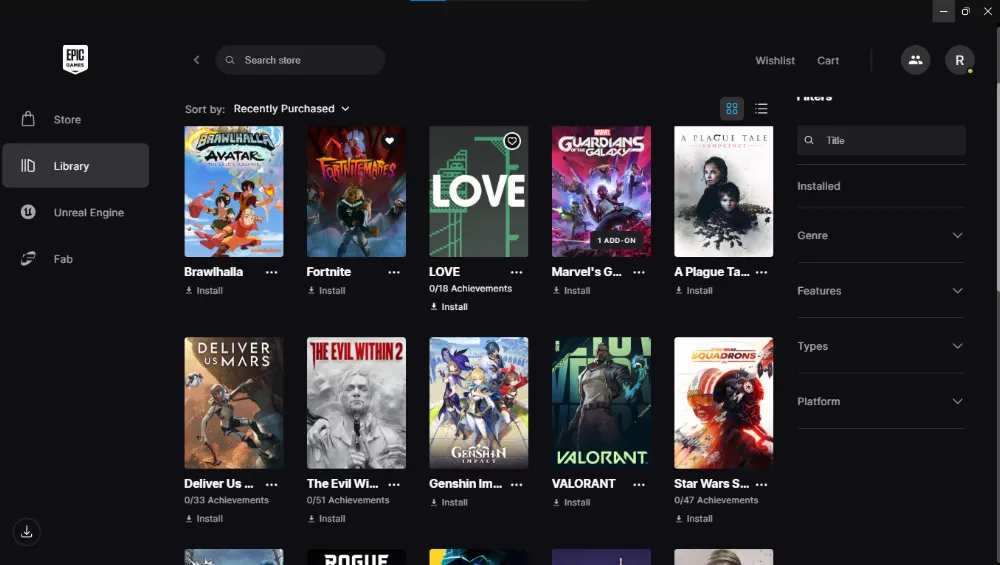Open Deliver Us Mars three-dot menu
Screen dimensions: 1000x565
(x=272, y=485)
